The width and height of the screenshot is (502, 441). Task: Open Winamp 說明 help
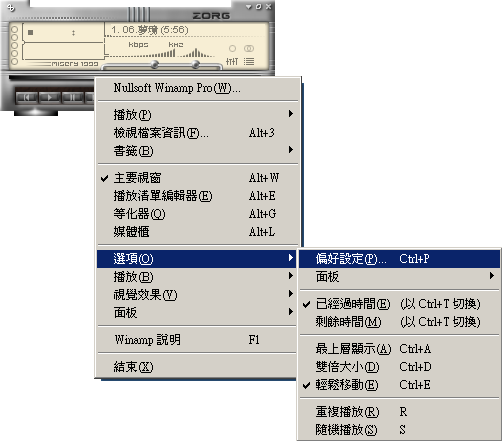pyautogui.click(x=197, y=340)
